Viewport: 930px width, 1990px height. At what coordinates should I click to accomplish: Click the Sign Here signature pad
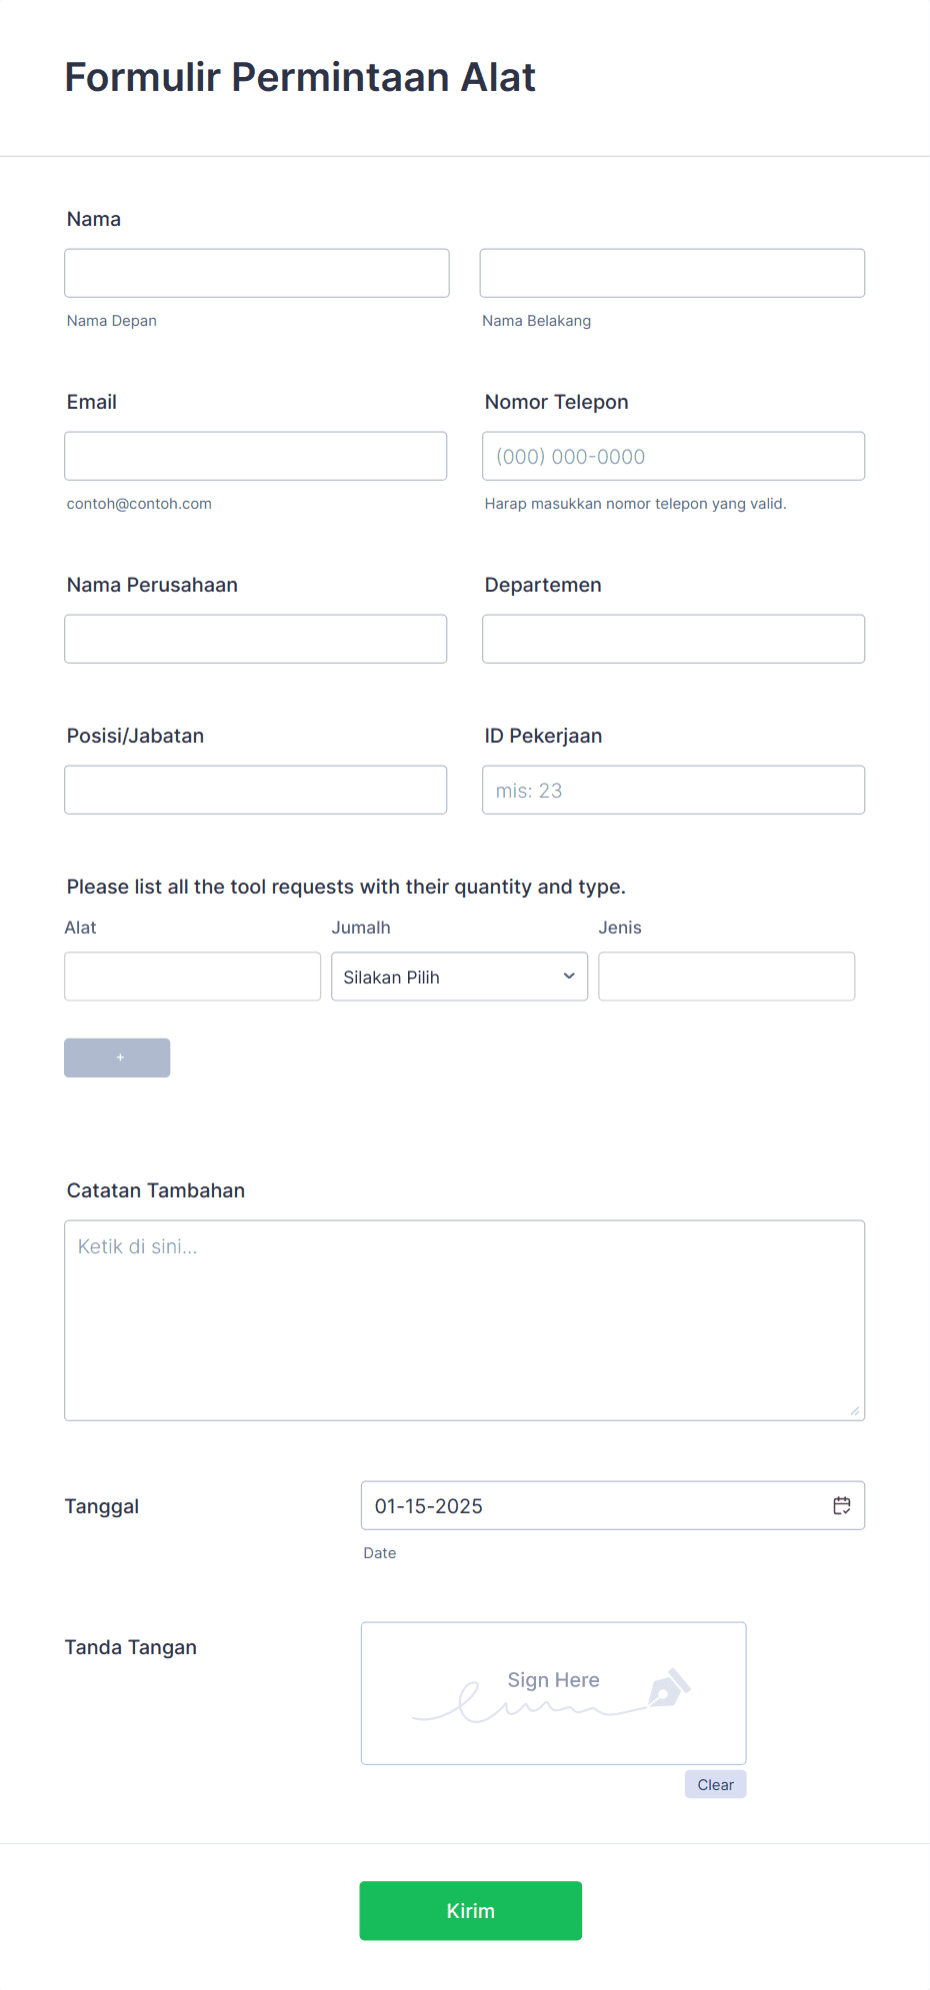tap(553, 1693)
